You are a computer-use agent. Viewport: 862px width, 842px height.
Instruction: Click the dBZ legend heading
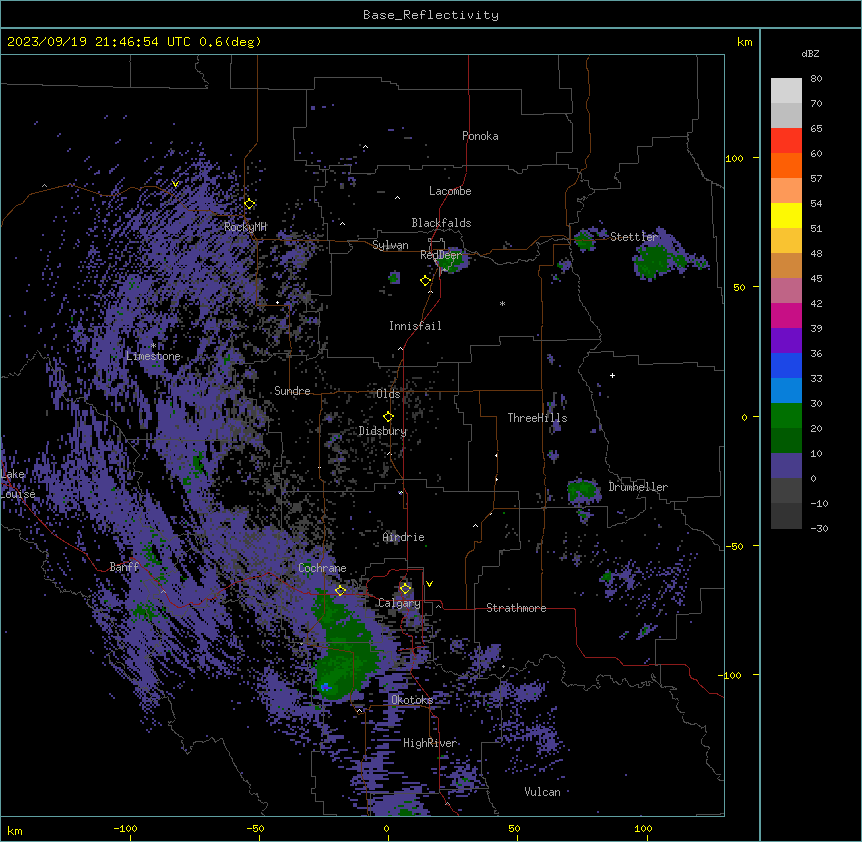810,54
